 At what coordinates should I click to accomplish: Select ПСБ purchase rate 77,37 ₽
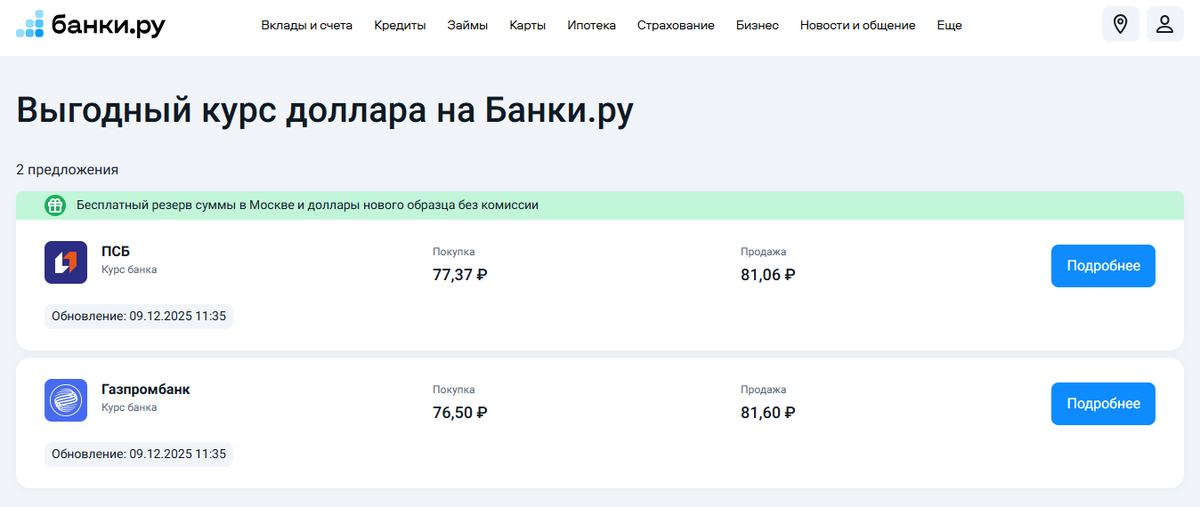click(x=460, y=274)
